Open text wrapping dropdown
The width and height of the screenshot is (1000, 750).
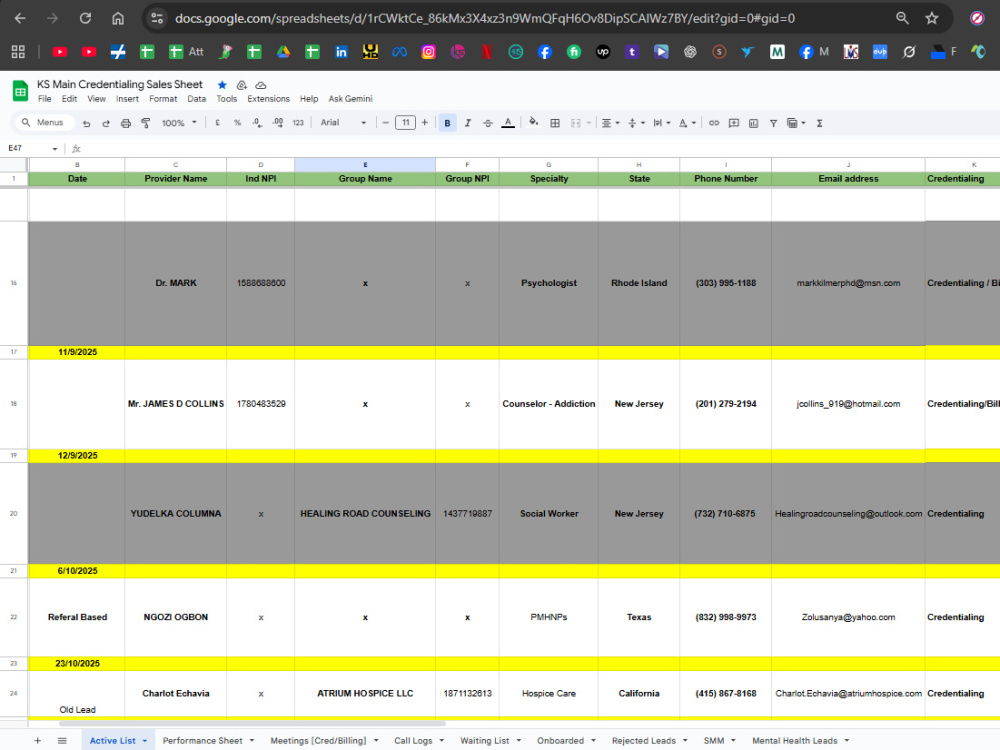(661, 123)
